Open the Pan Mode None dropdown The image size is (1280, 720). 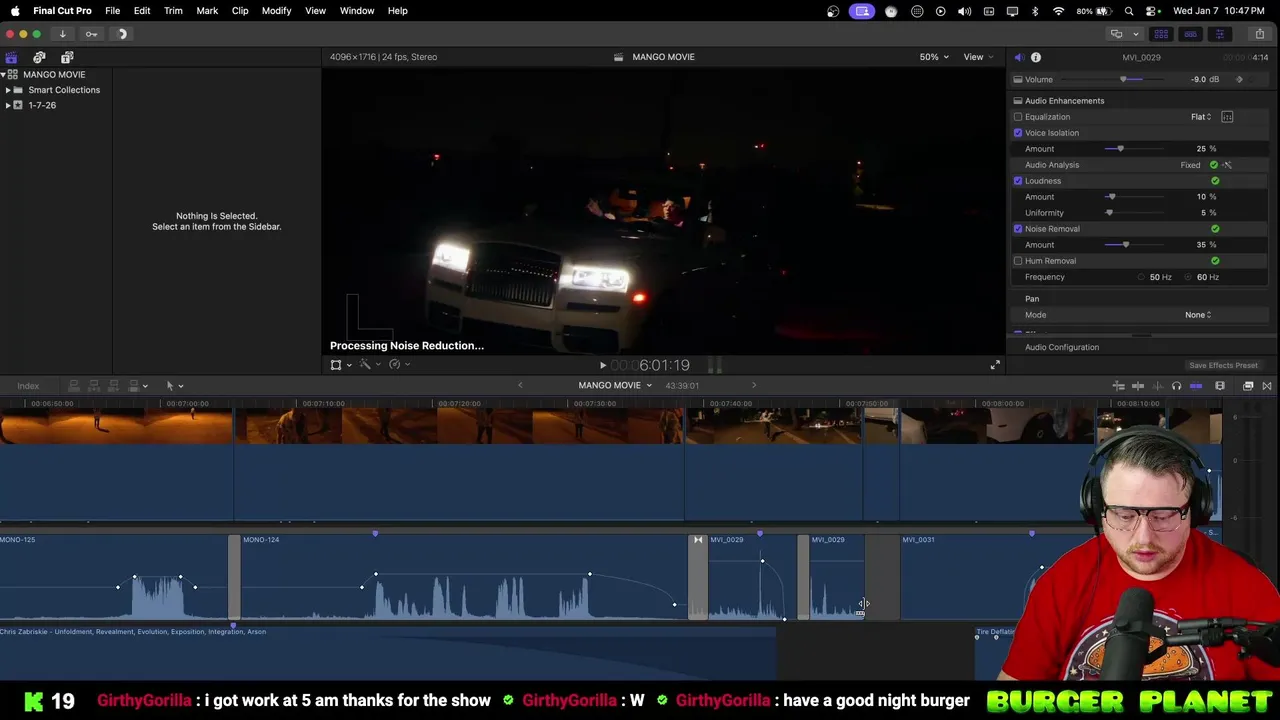pyautogui.click(x=1198, y=315)
